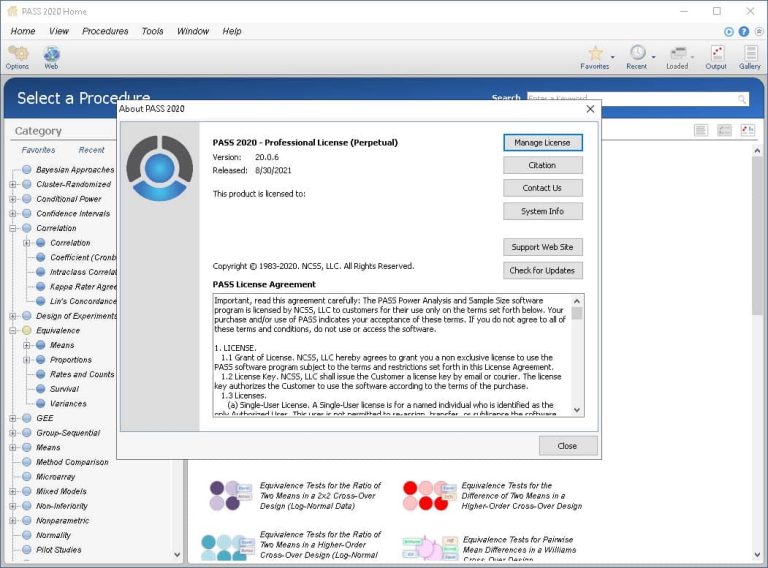This screenshot has height=568, width=768.
Task: Switch to thumbnail view layout icon
Action: coord(747,130)
